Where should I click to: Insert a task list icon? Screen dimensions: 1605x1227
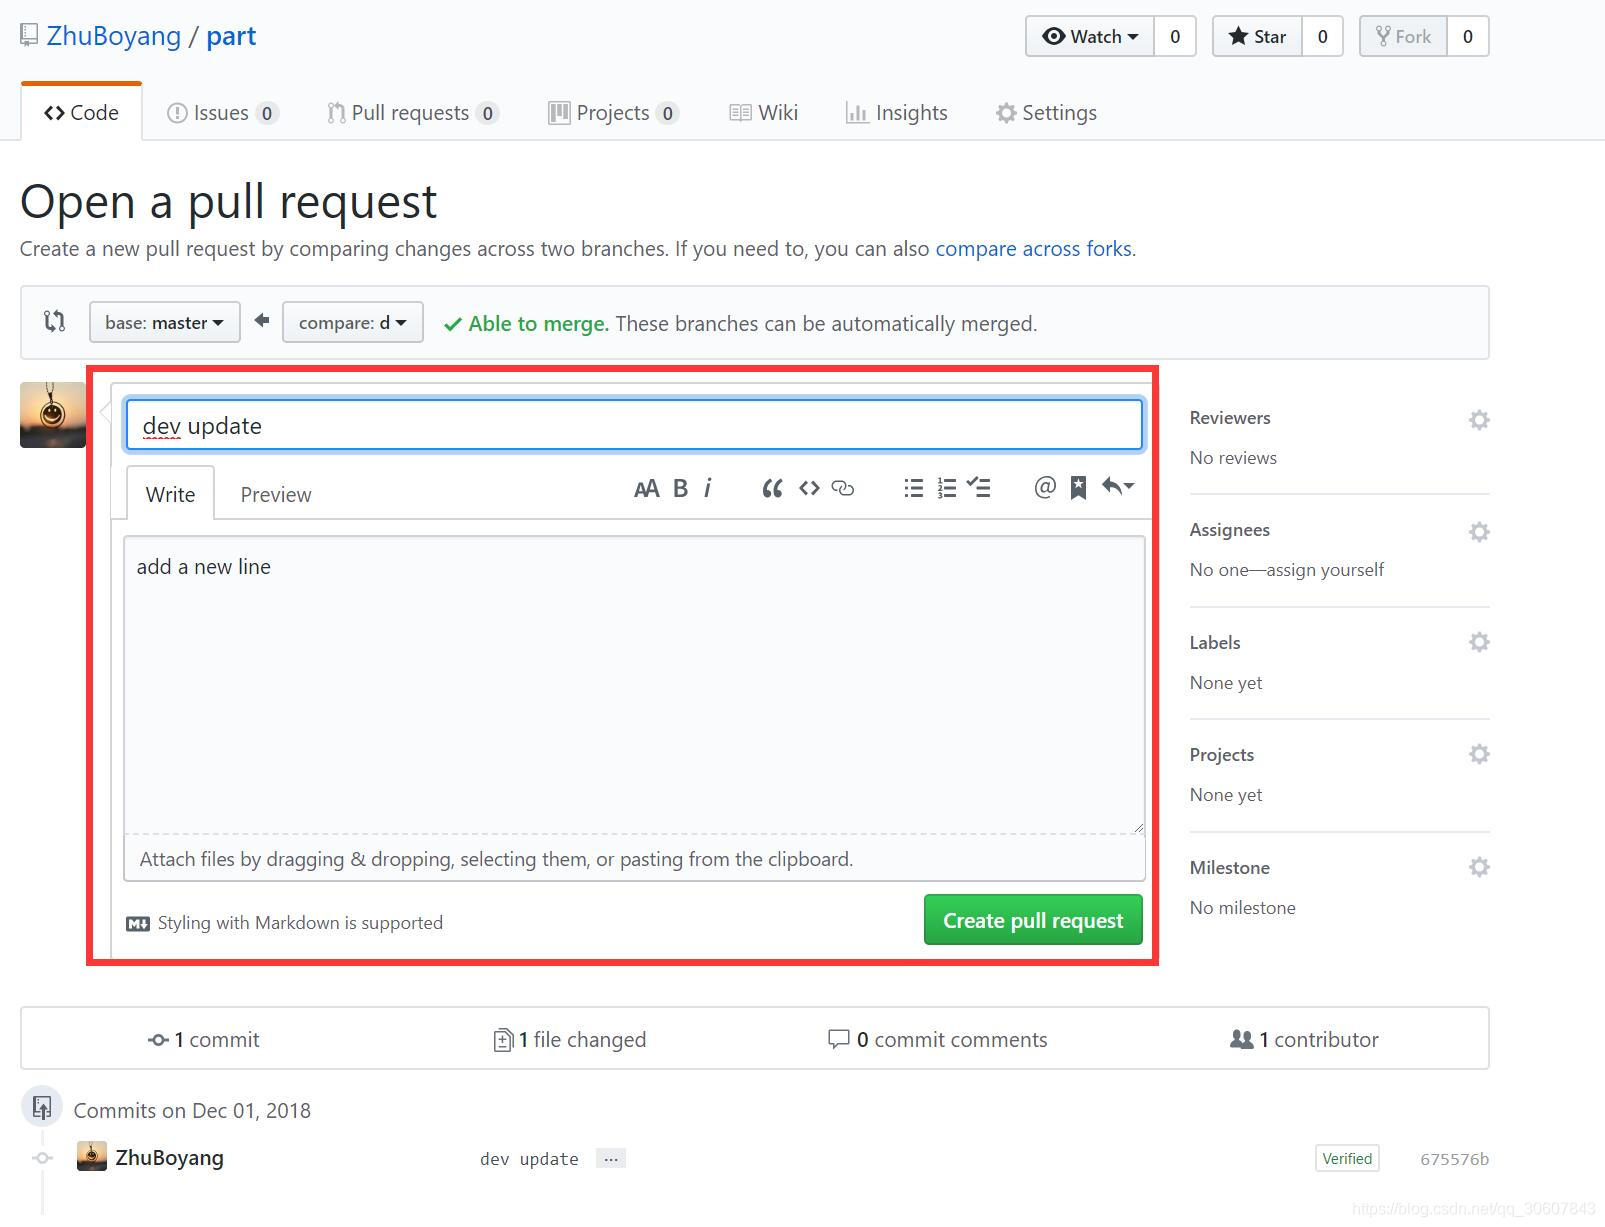[x=978, y=488]
